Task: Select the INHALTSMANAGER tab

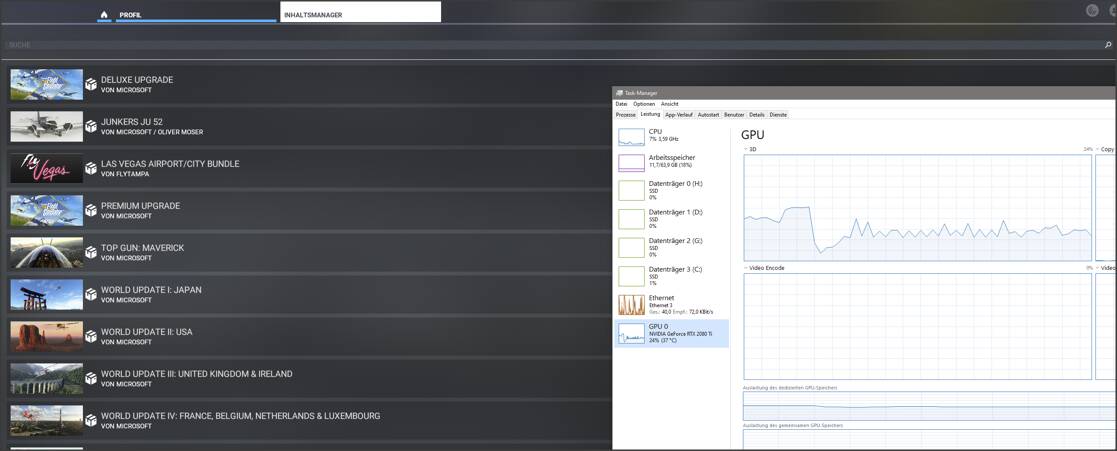Action: [x=360, y=12]
